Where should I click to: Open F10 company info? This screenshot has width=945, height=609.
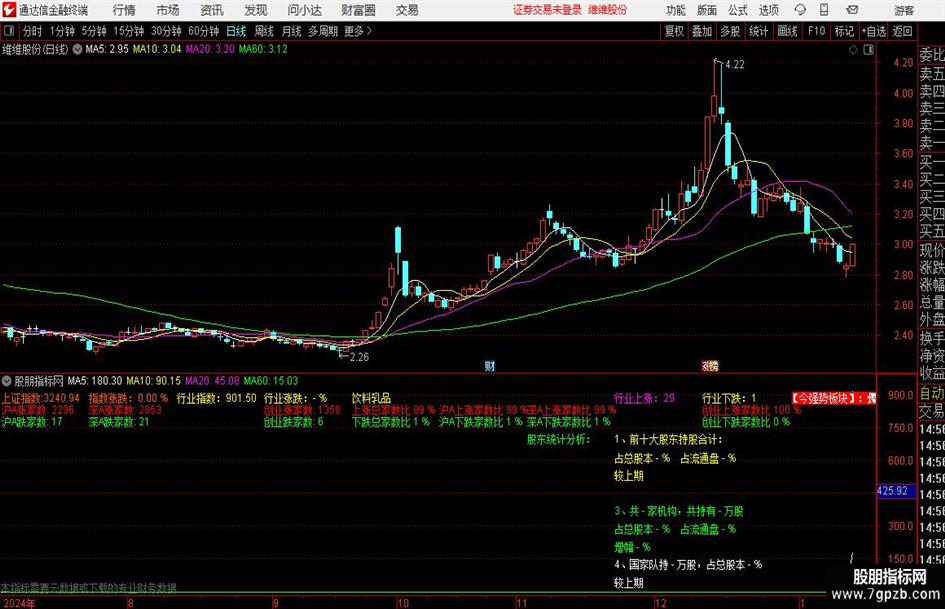(816, 31)
